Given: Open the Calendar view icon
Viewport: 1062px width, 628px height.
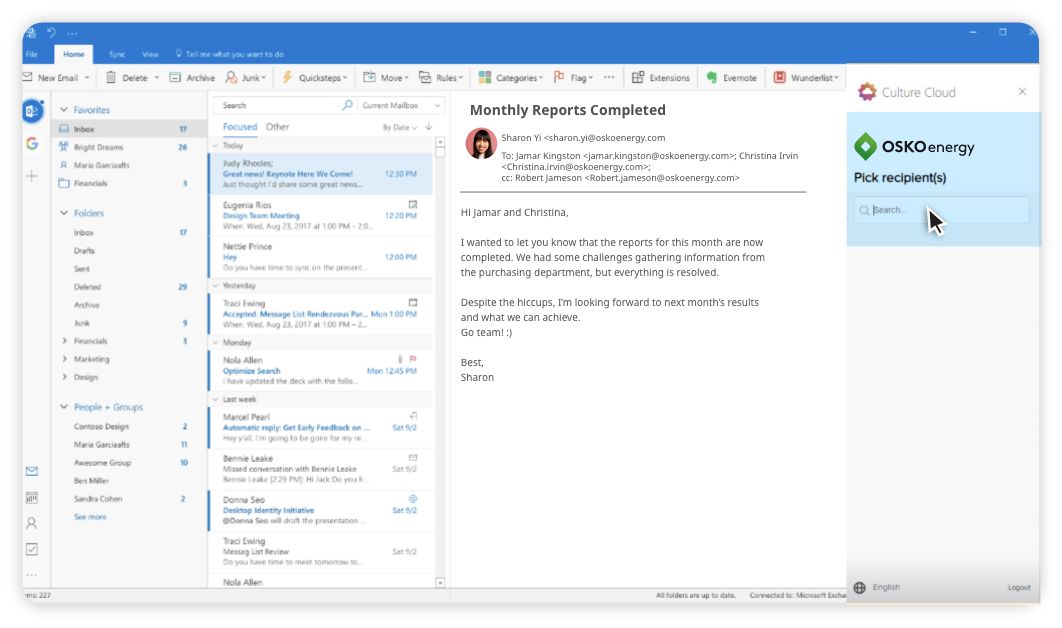Looking at the screenshot, I should coord(32,498).
